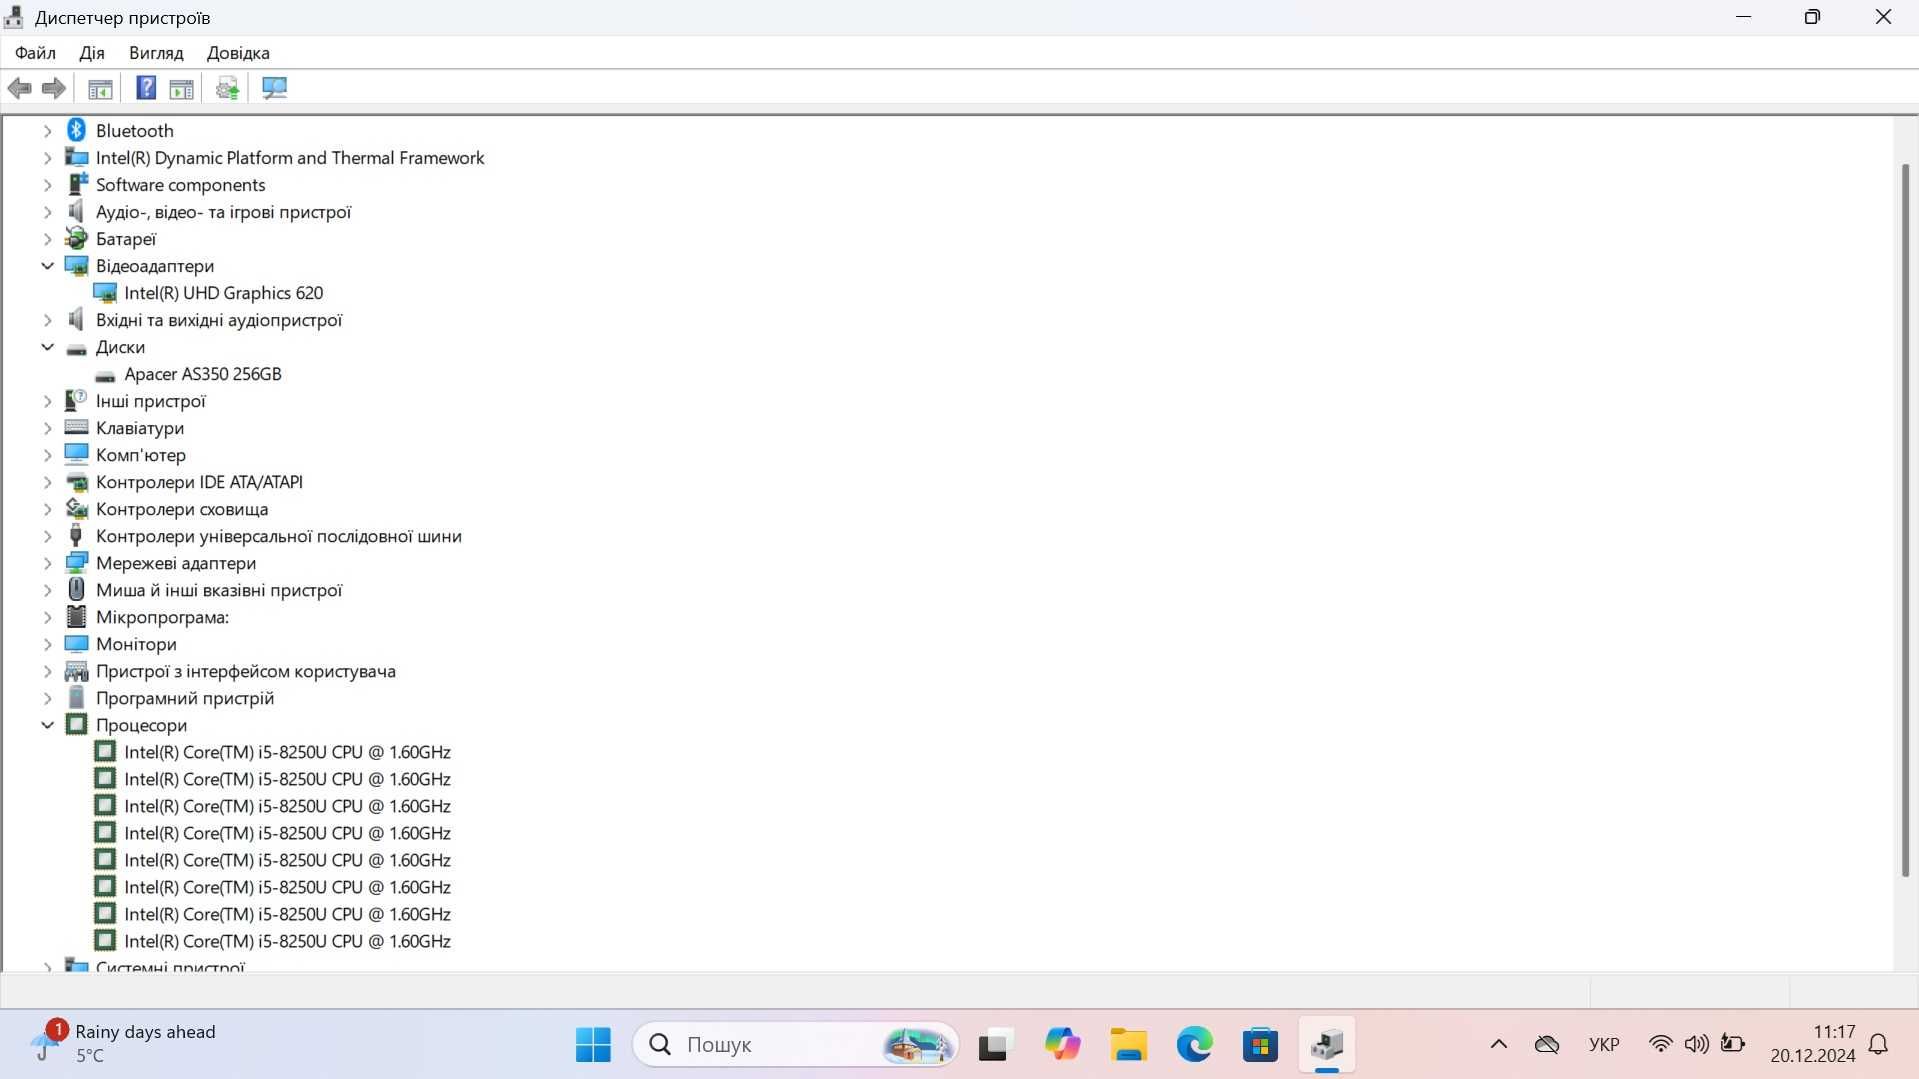Viewport: 1919px width, 1079px height.
Task: Open Windows Start button in taskbar
Action: click(593, 1045)
